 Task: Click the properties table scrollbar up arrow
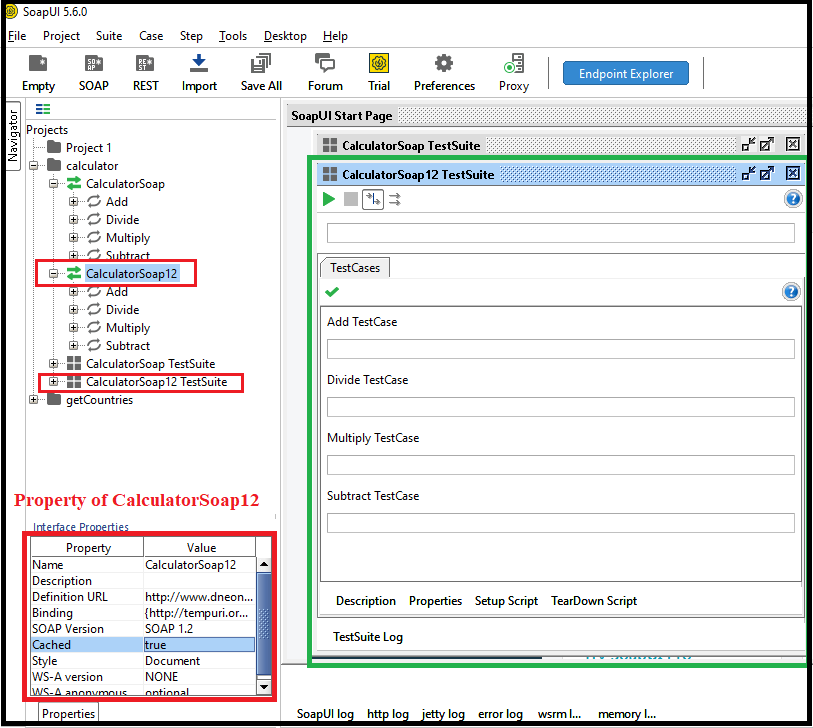[x=264, y=564]
